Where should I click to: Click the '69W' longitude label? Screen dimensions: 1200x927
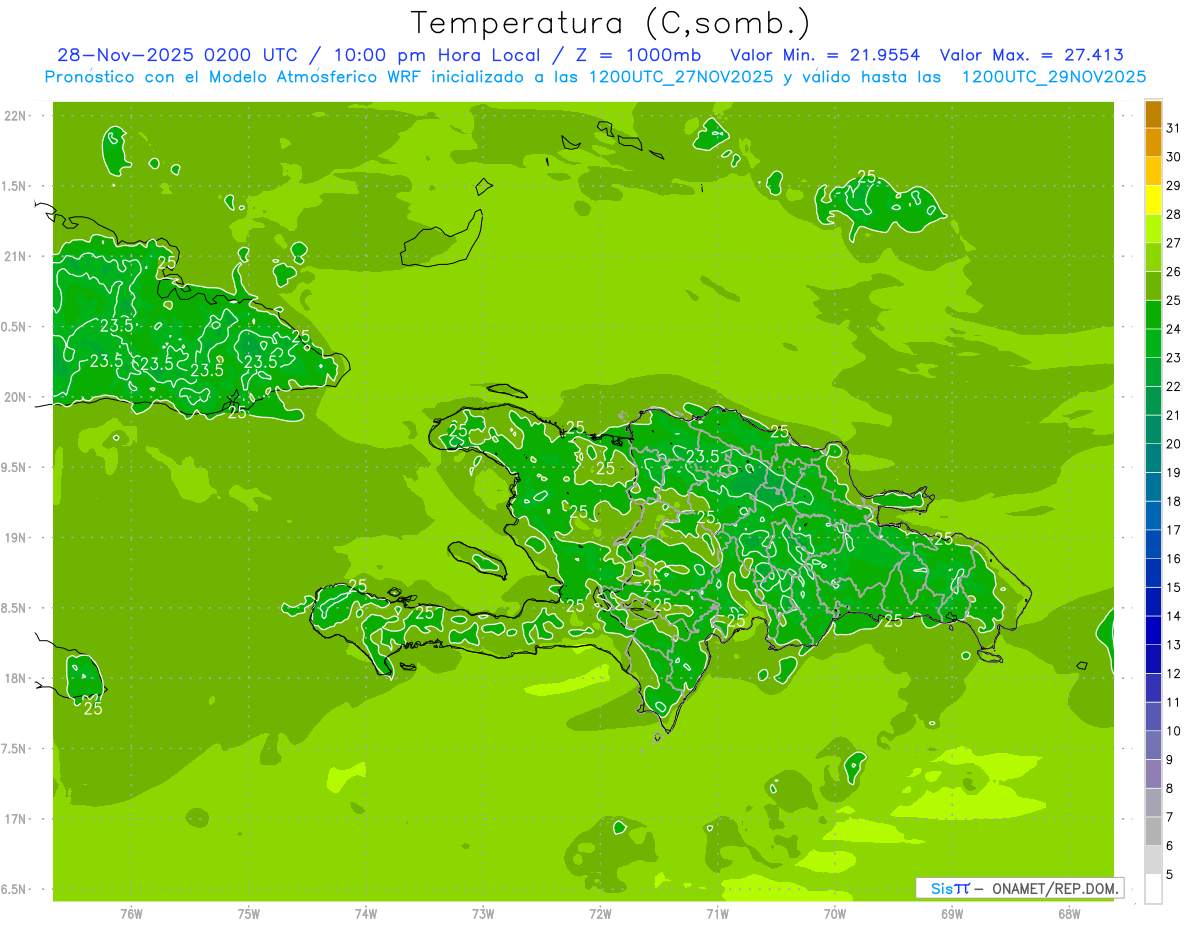click(952, 913)
